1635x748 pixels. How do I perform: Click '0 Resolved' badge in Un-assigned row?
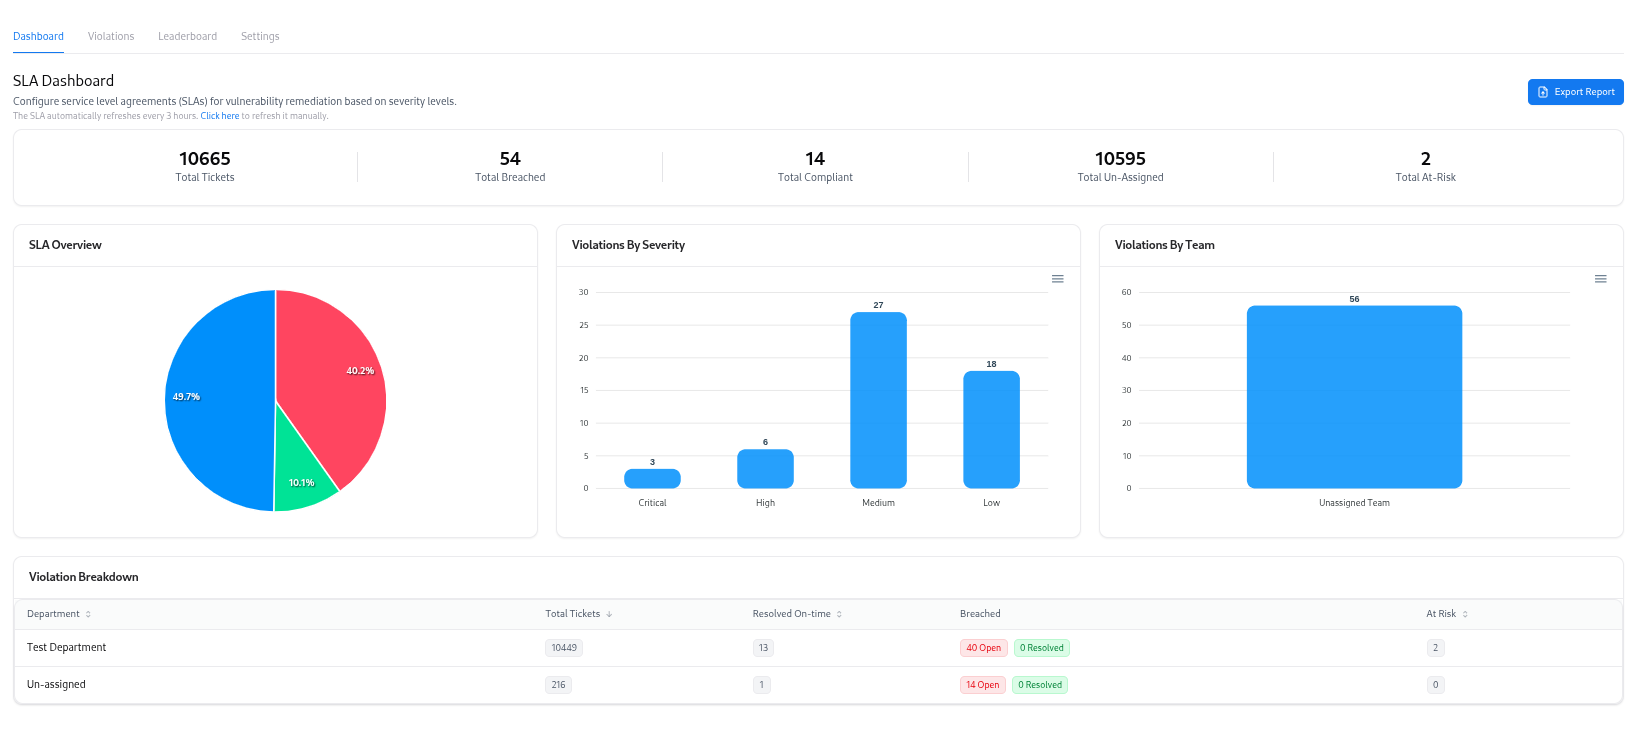1040,685
